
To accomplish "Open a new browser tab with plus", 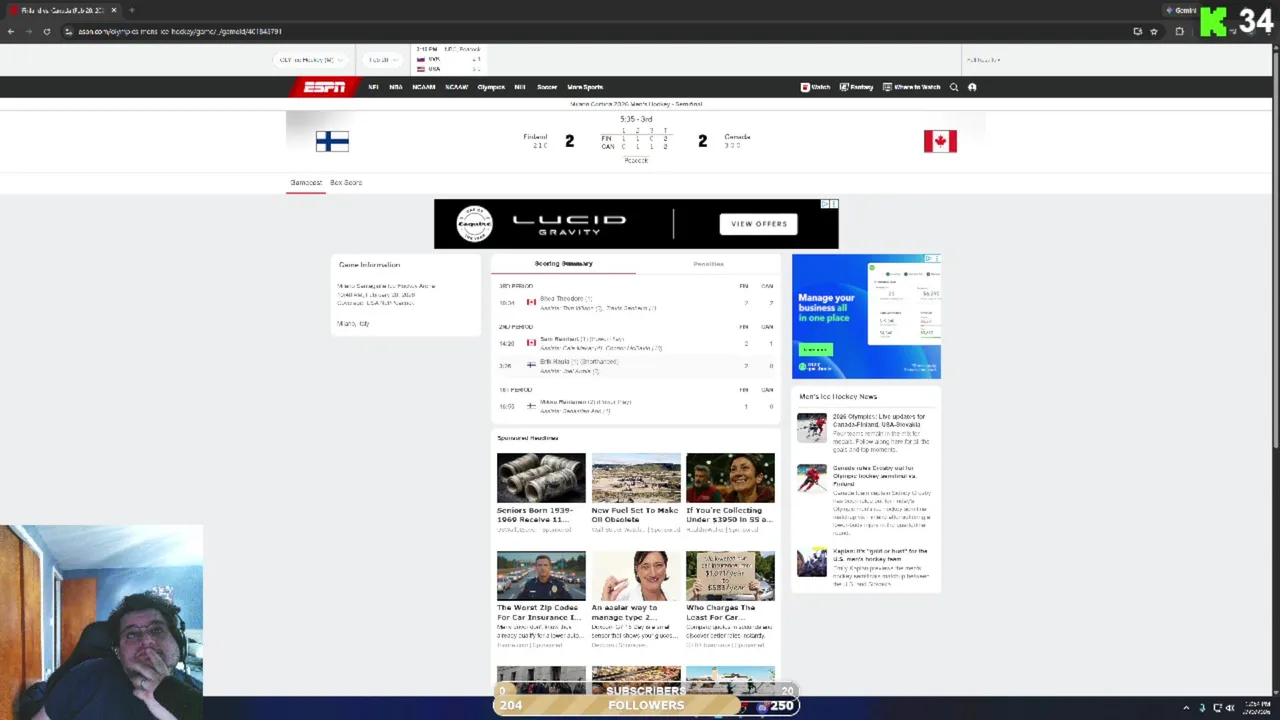I will [x=131, y=10].
